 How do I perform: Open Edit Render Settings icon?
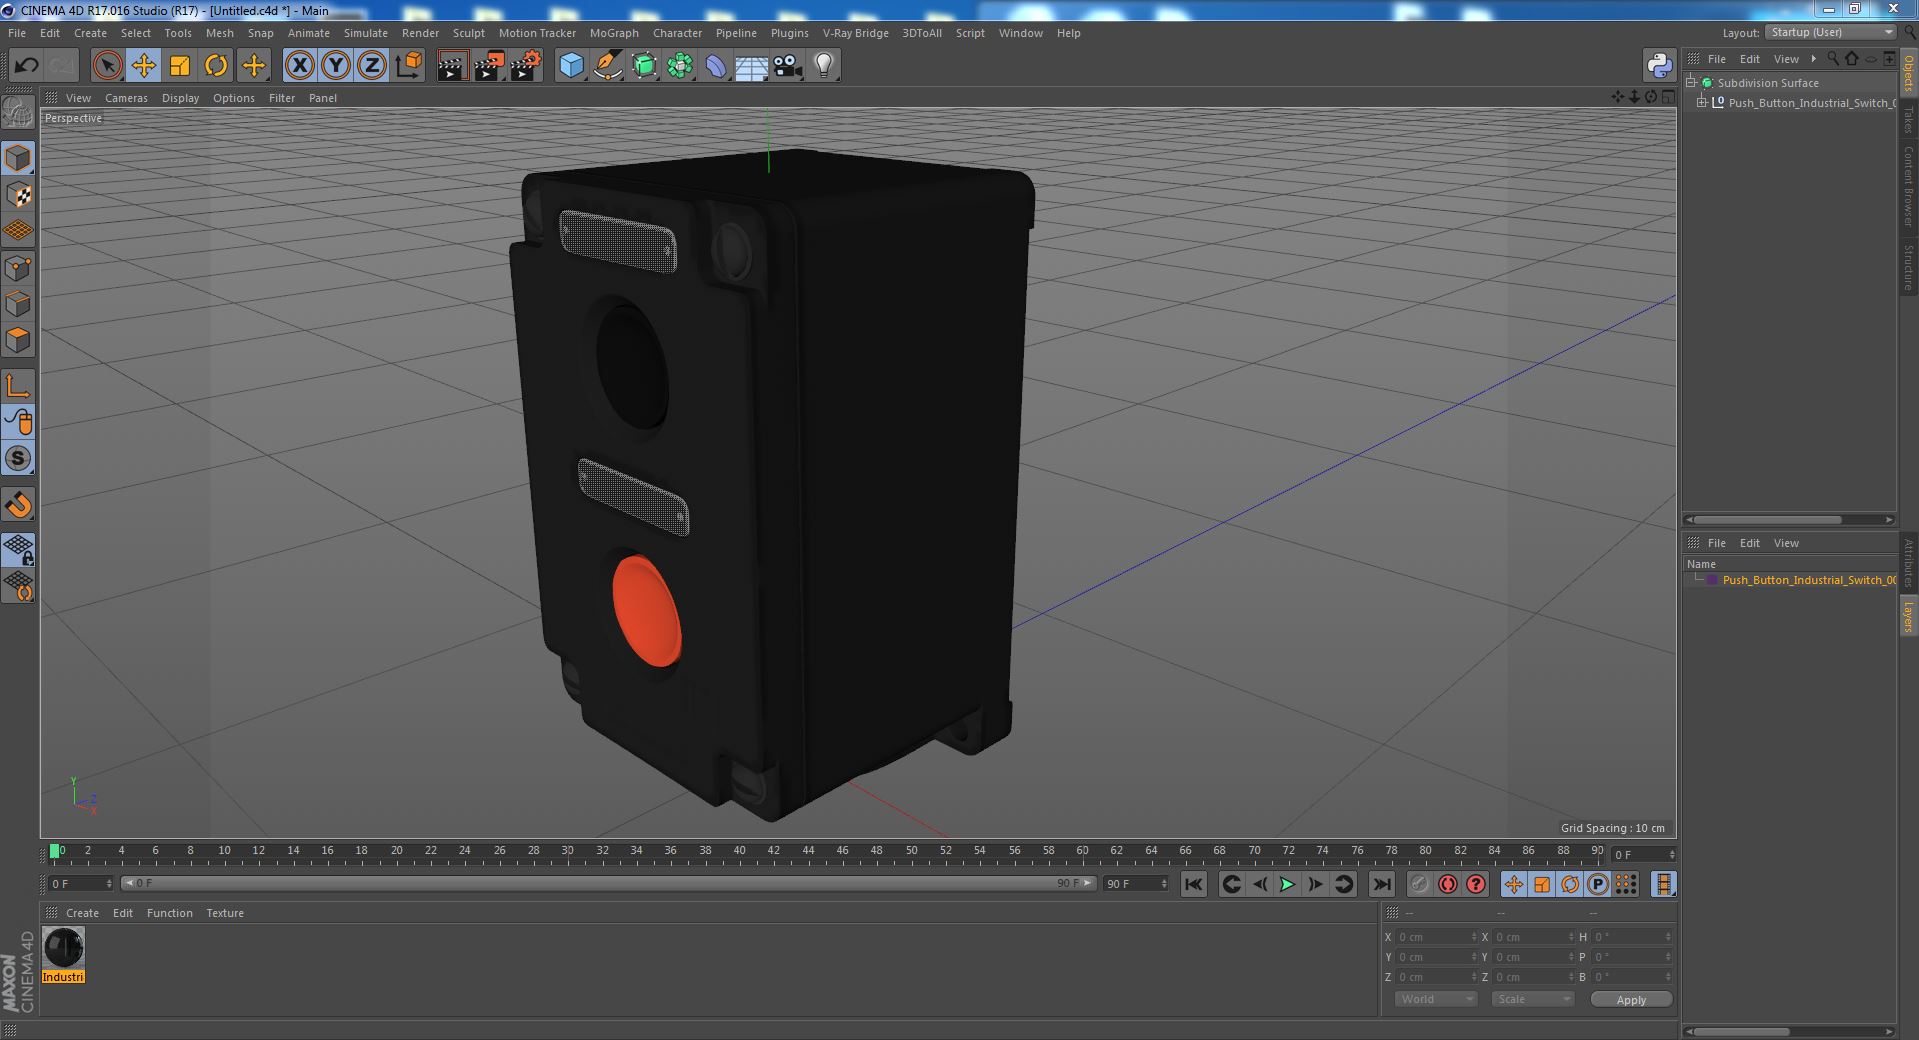coord(525,66)
